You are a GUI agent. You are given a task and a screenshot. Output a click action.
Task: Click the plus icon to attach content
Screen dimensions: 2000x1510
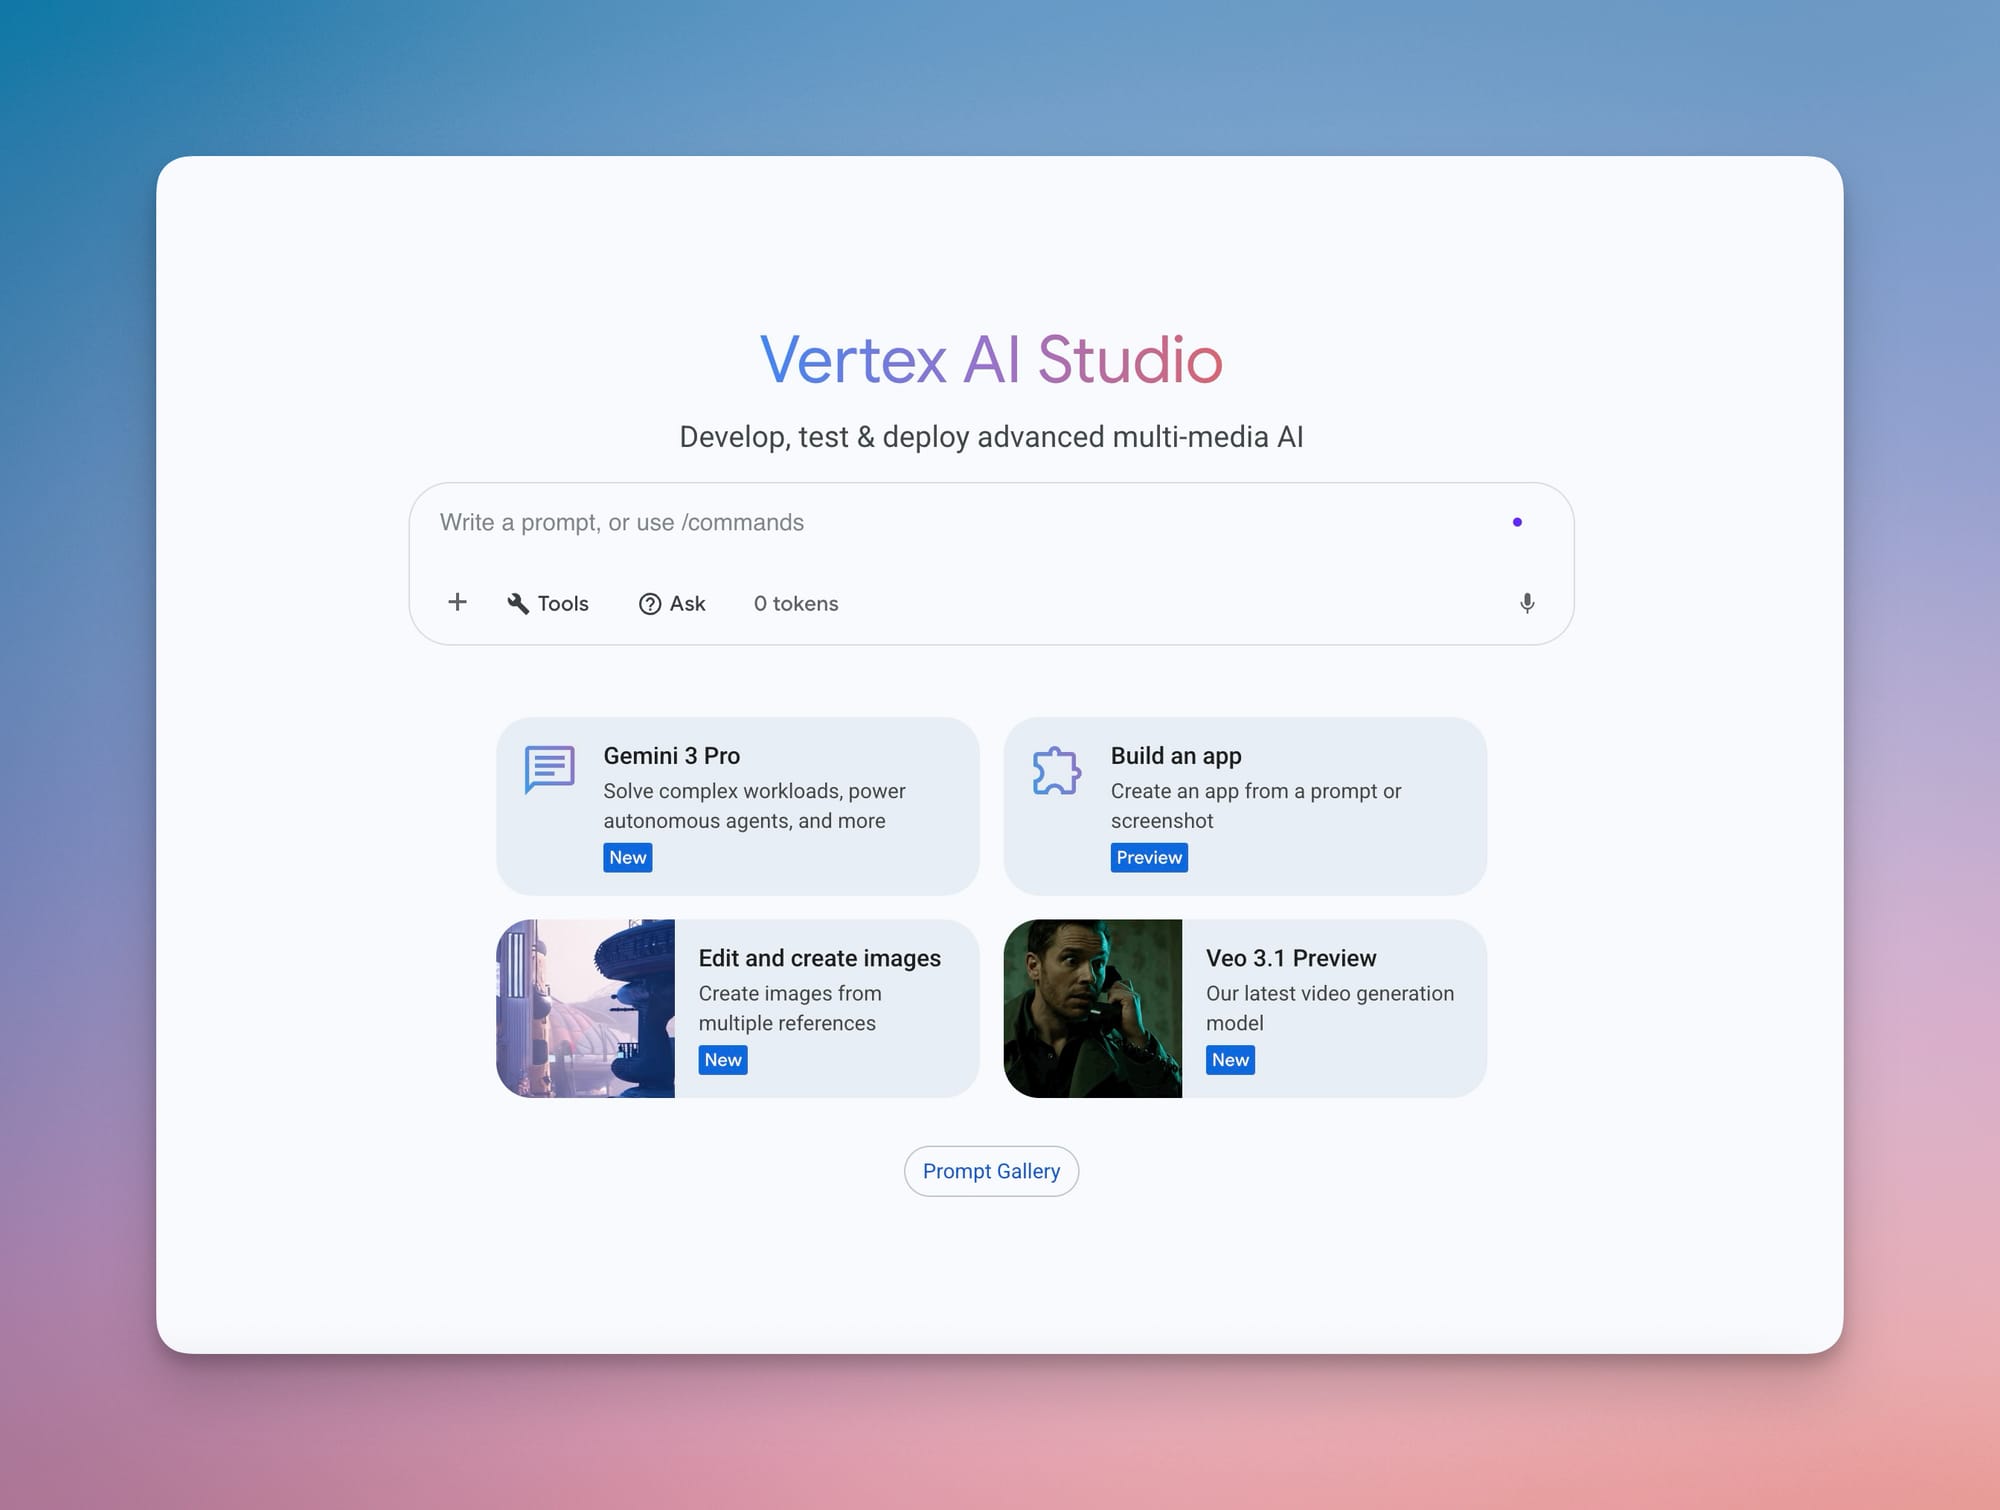[x=457, y=601]
